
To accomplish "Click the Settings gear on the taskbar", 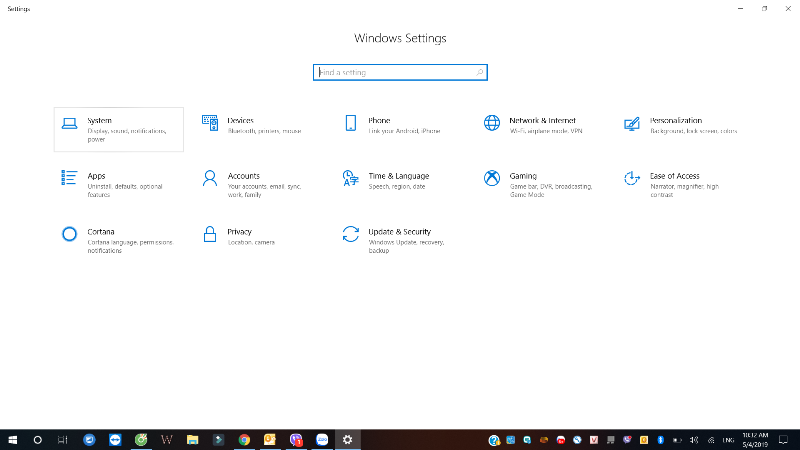I will point(347,440).
